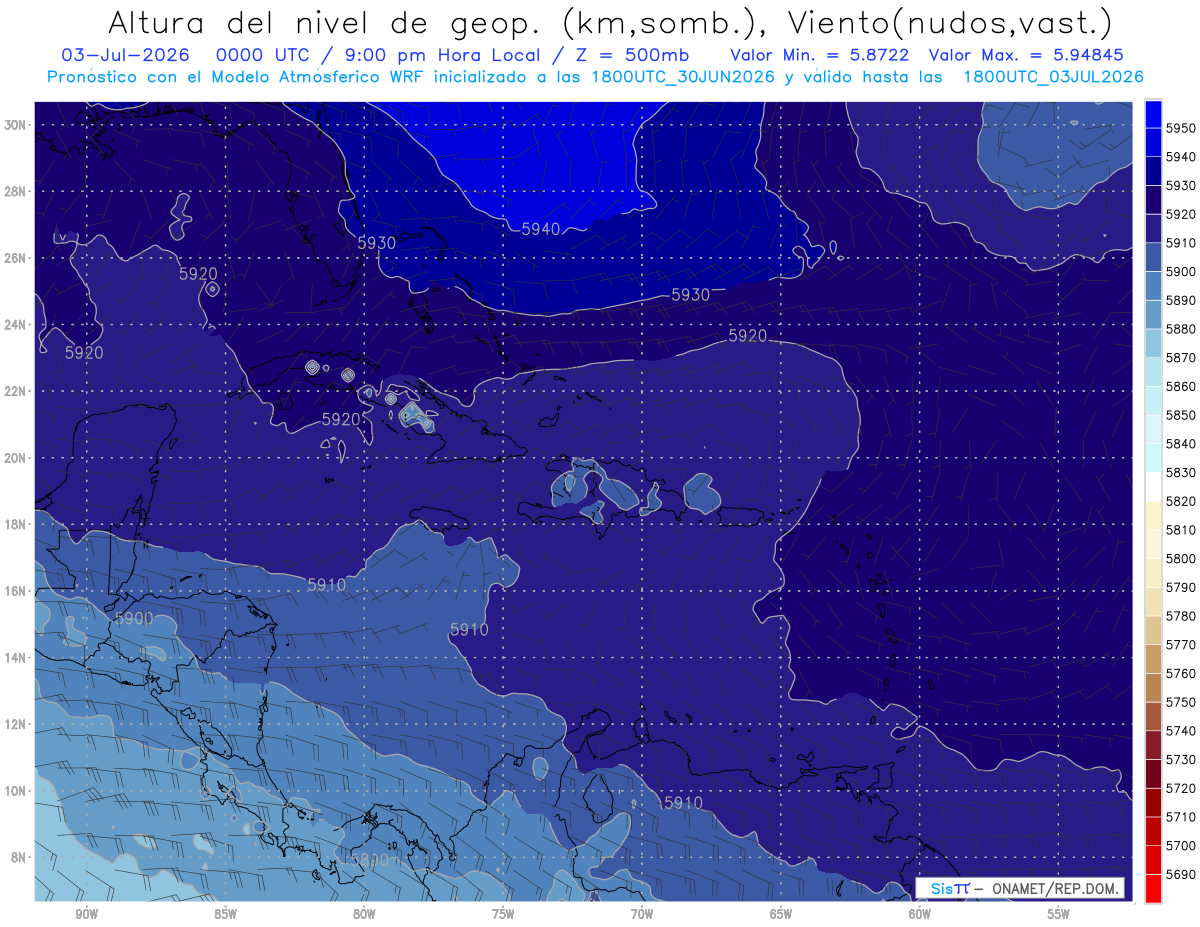
Task: Click the '5830' colorbar scale label
Action: 1181,472
